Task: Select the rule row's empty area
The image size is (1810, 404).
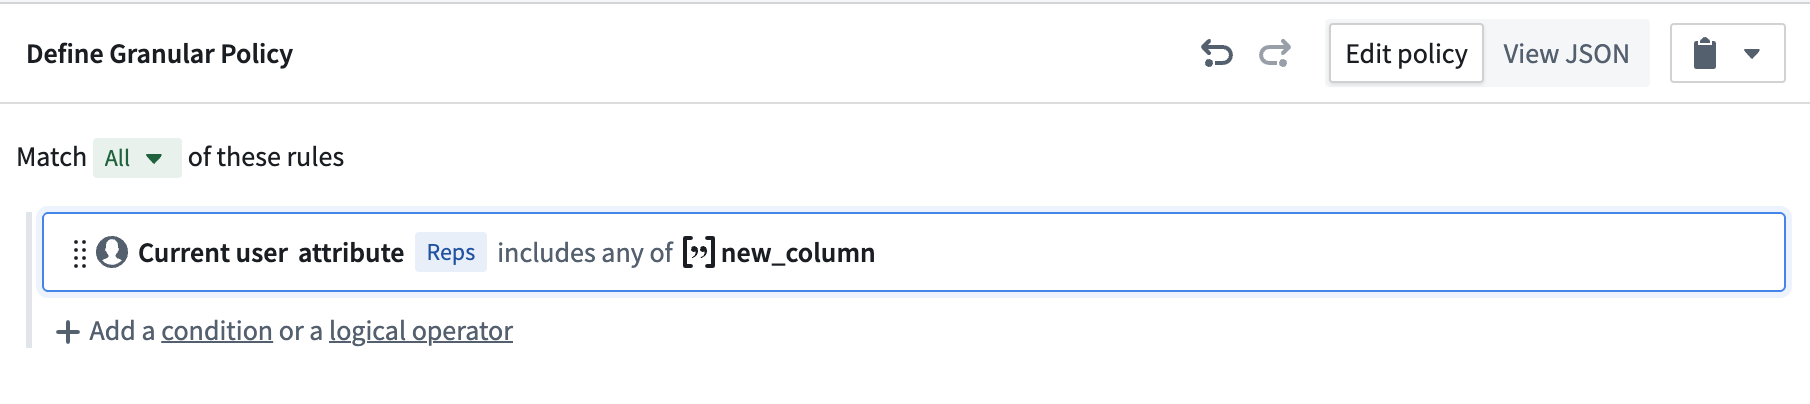Action: click(x=1300, y=252)
